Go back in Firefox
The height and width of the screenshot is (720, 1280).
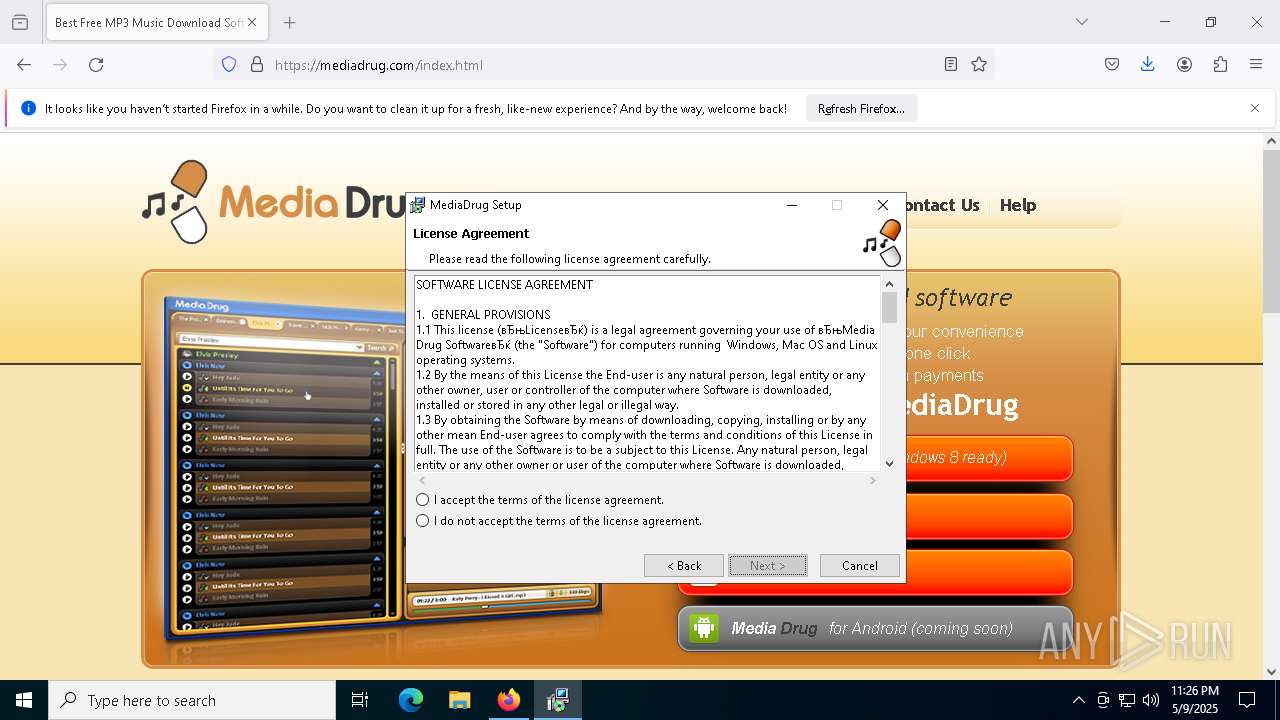coord(24,65)
